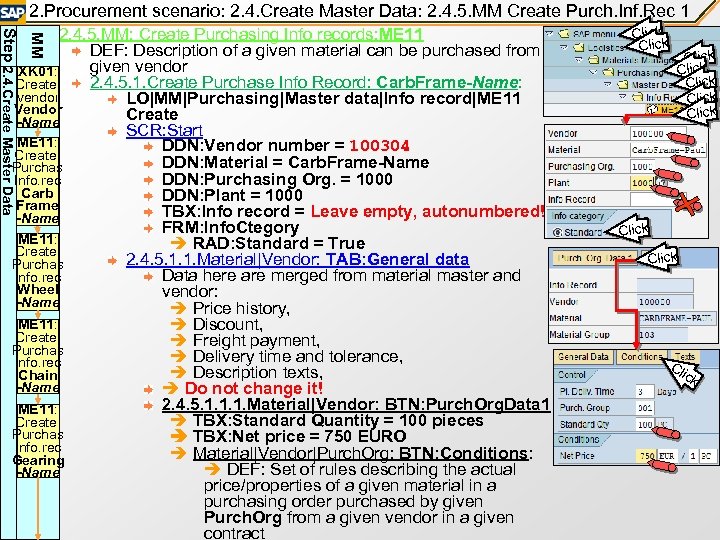720x540 pixels.
Task: Click 'Leave empty, autonumbered!' text
Action: [x=428, y=212]
